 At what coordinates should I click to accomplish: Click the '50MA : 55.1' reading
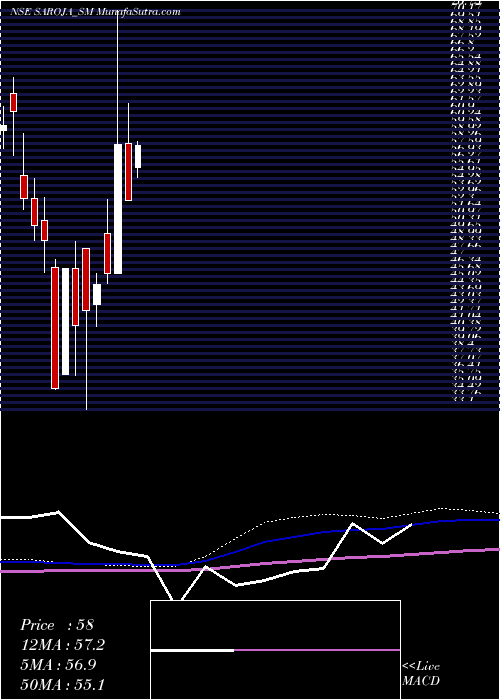[62, 685]
